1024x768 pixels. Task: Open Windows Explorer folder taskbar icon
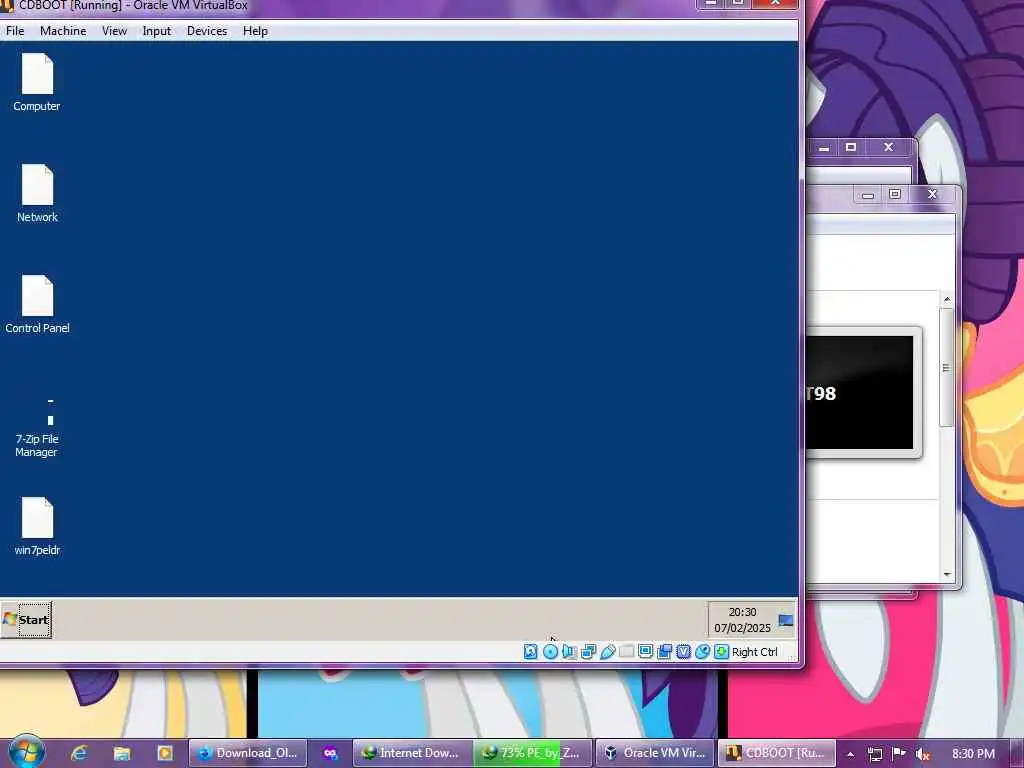[x=122, y=753]
